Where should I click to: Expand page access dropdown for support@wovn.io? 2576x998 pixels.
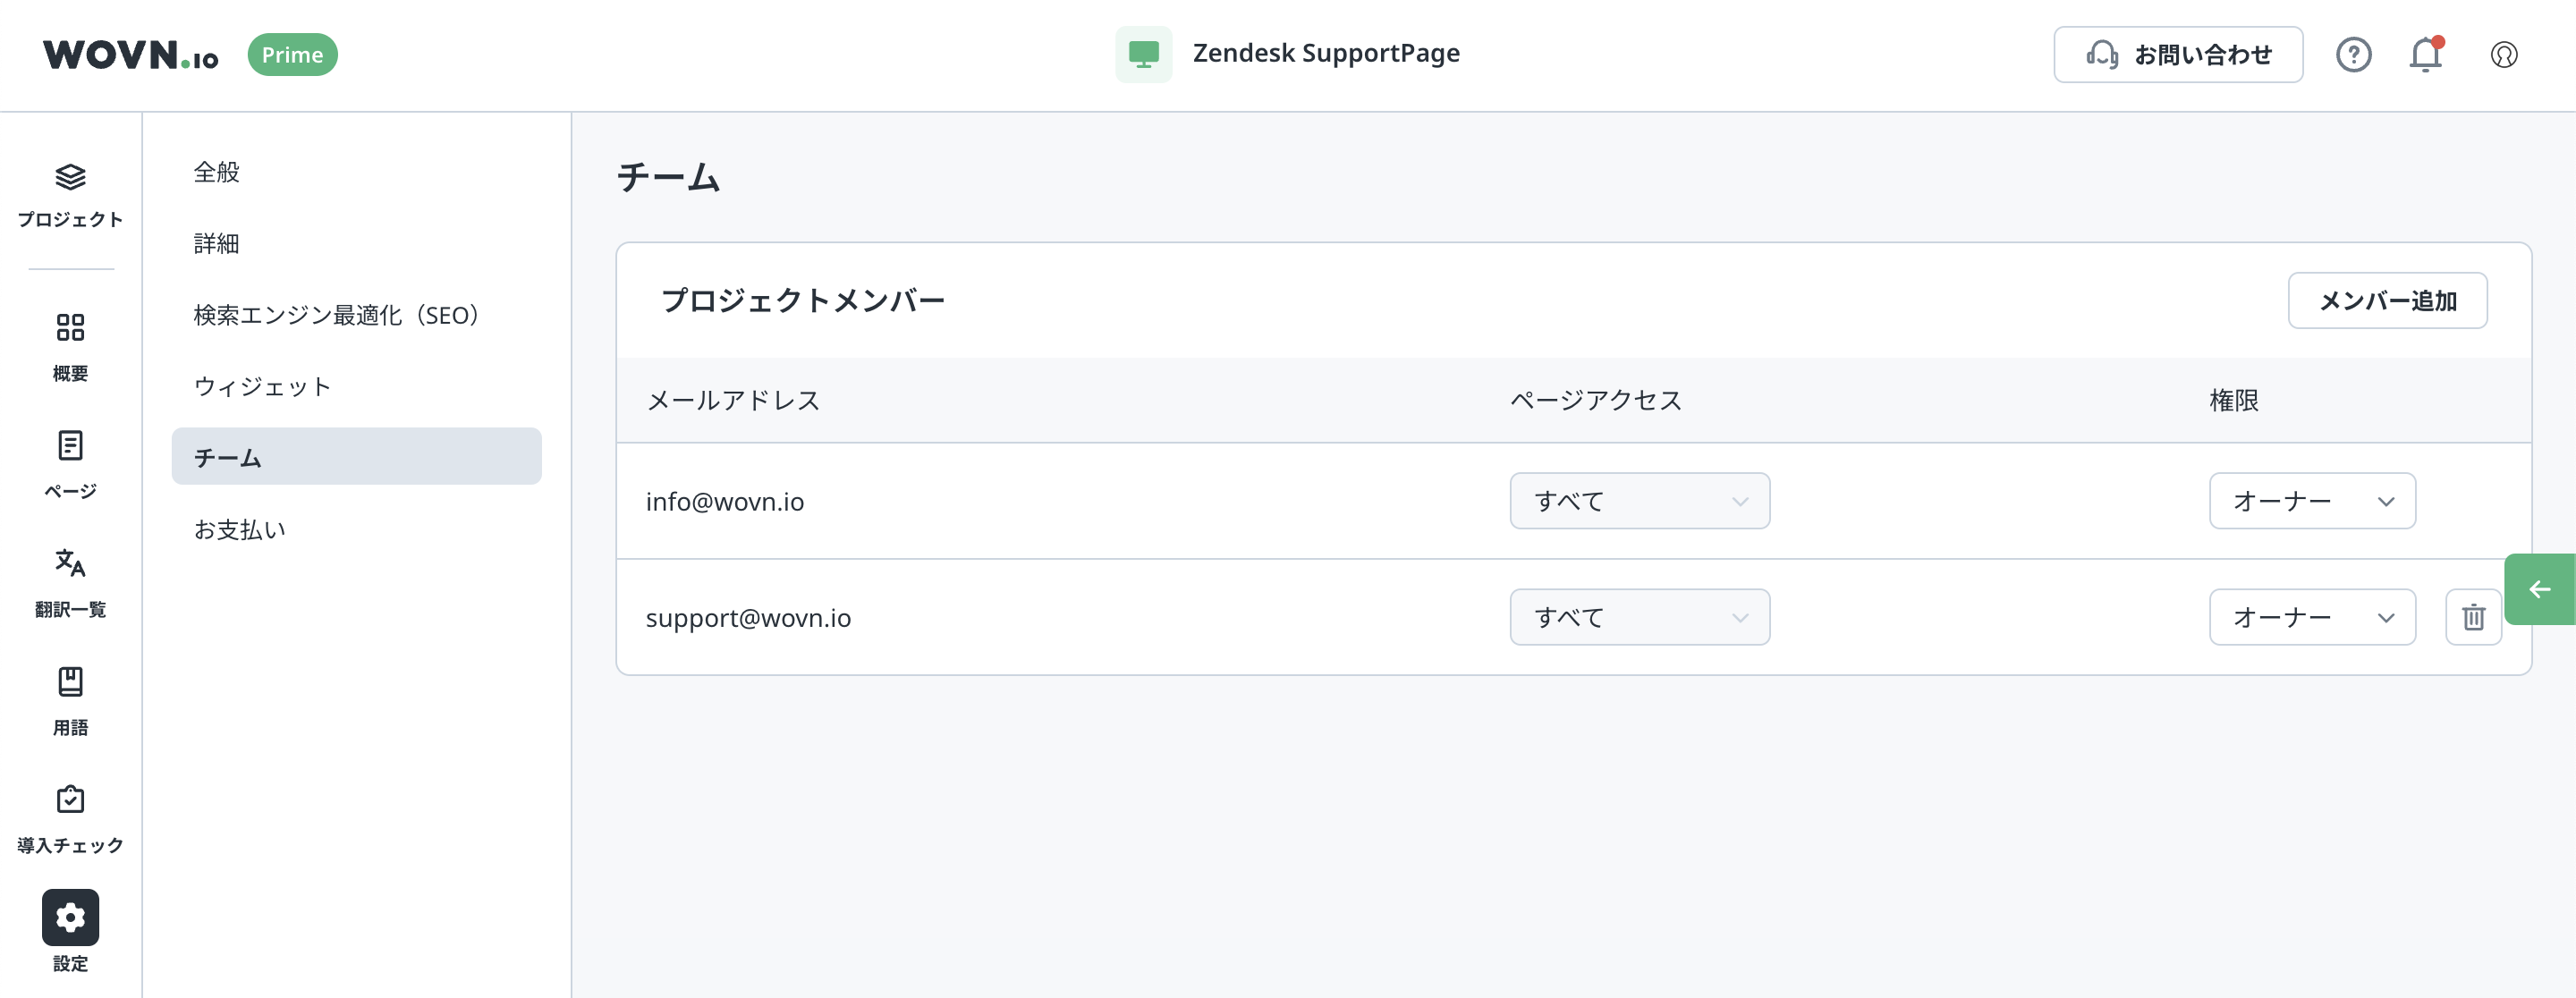click(1639, 617)
